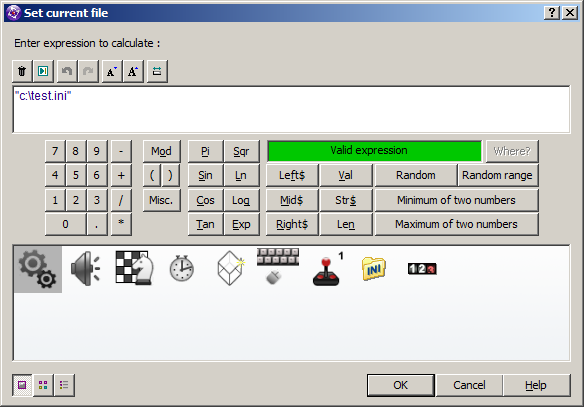584x407 pixels.
Task: Select the chessboard Storyboard object icon
Action: click(x=134, y=268)
